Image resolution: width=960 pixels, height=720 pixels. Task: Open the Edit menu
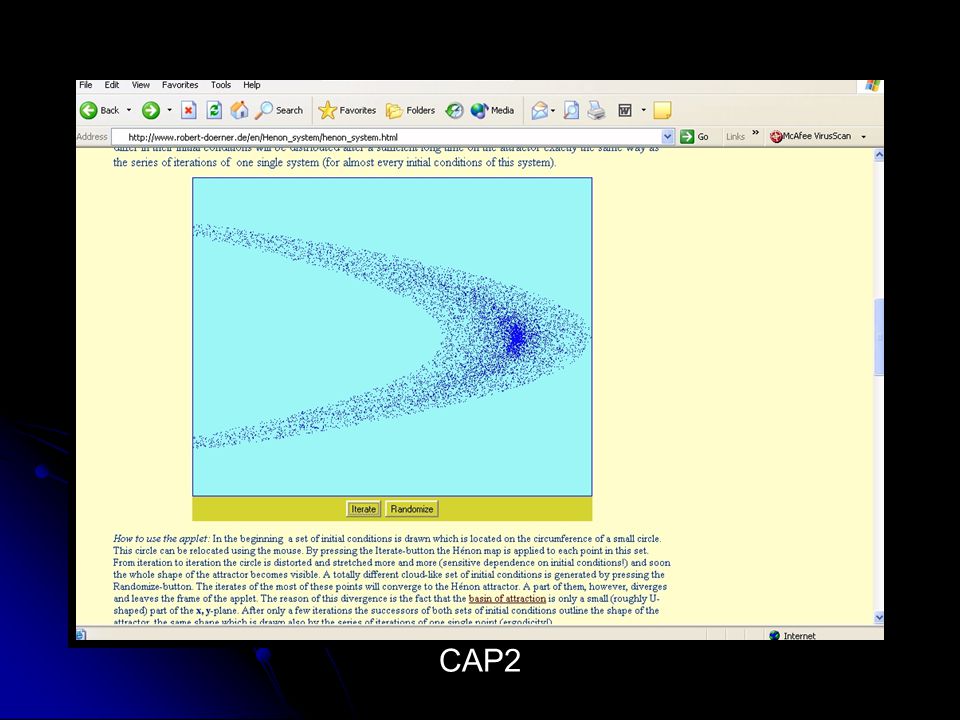(x=111, y=85)
